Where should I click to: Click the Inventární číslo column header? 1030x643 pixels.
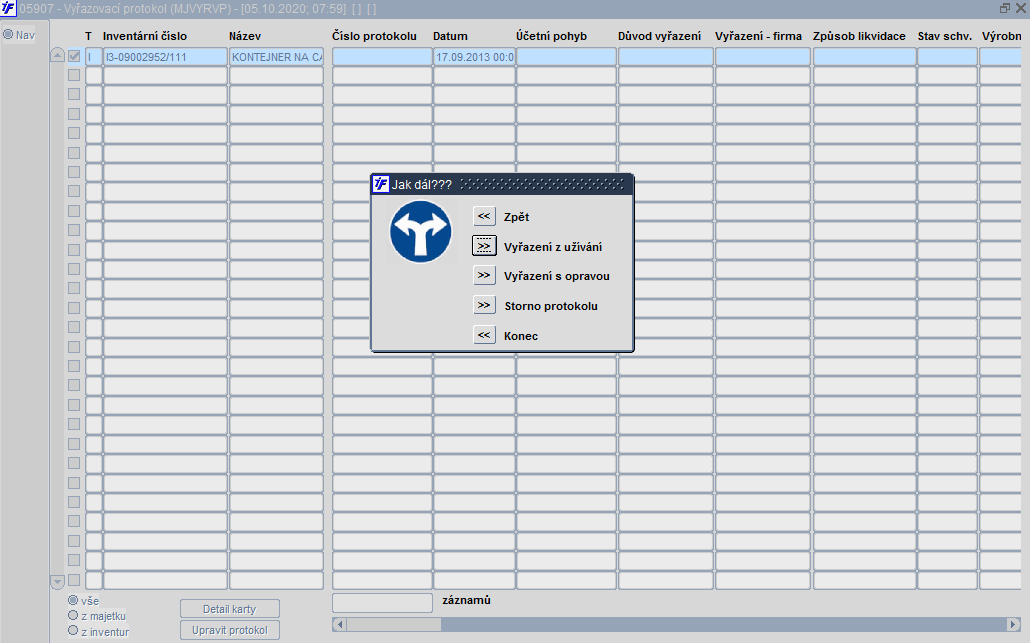[x=145, y=36]
